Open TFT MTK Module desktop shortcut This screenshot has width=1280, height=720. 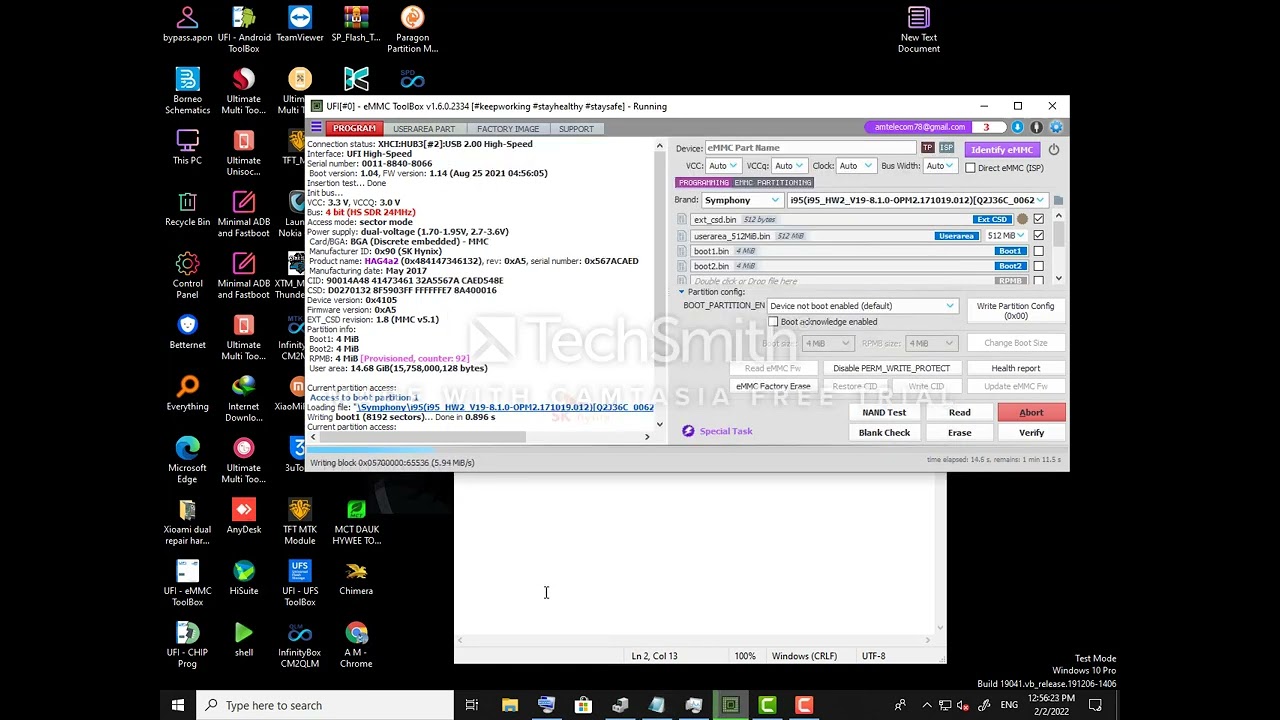coord(299,522)
